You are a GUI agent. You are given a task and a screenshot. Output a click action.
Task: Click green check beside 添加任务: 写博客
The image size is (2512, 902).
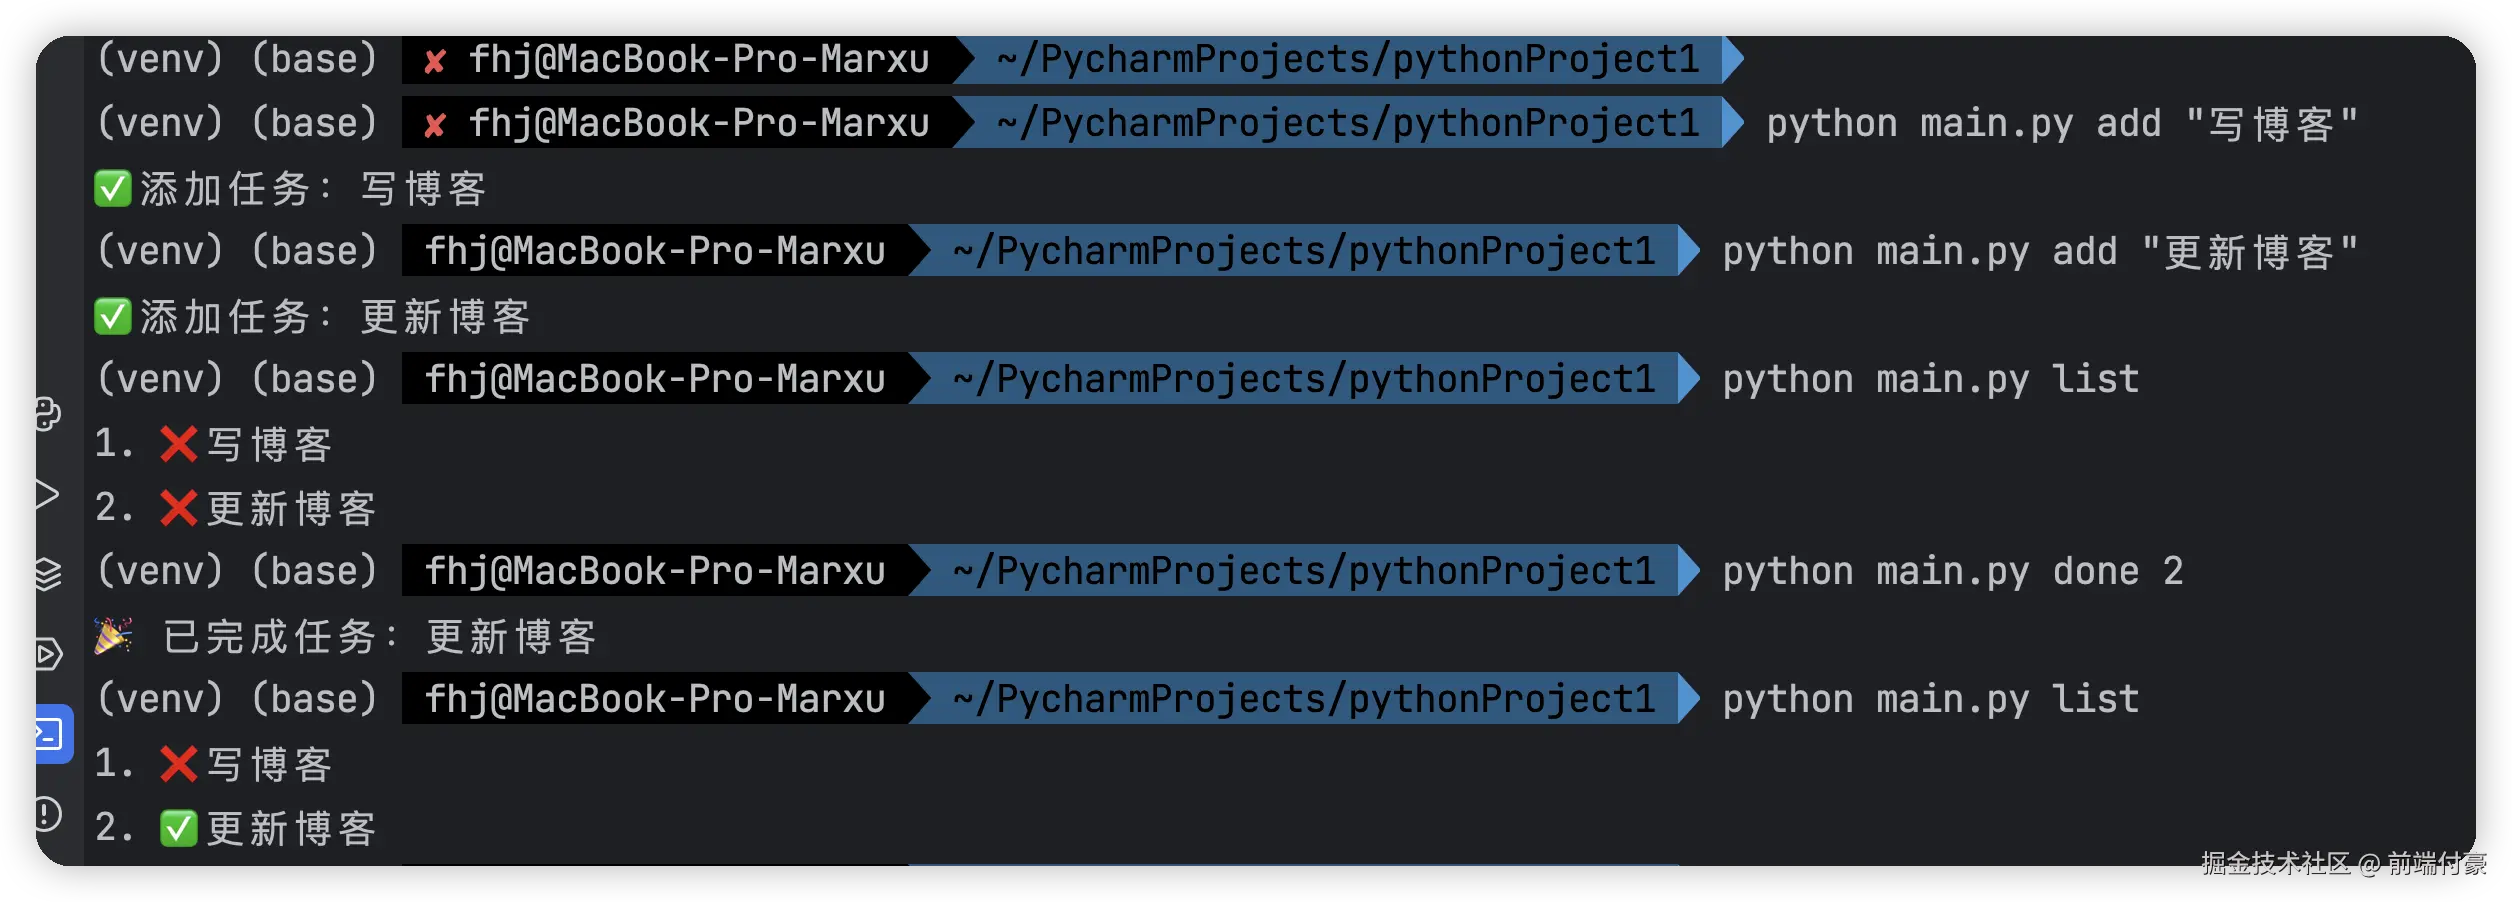click(113, 188)
